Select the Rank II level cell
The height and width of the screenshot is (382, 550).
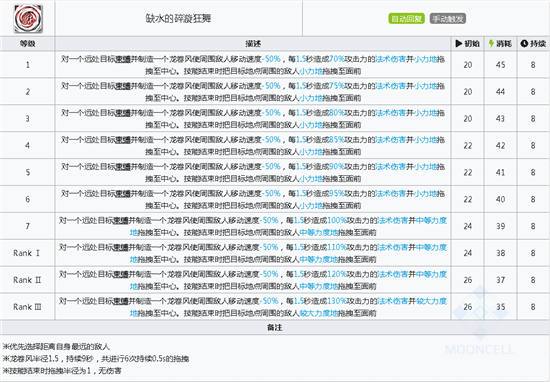pos(27,280)
